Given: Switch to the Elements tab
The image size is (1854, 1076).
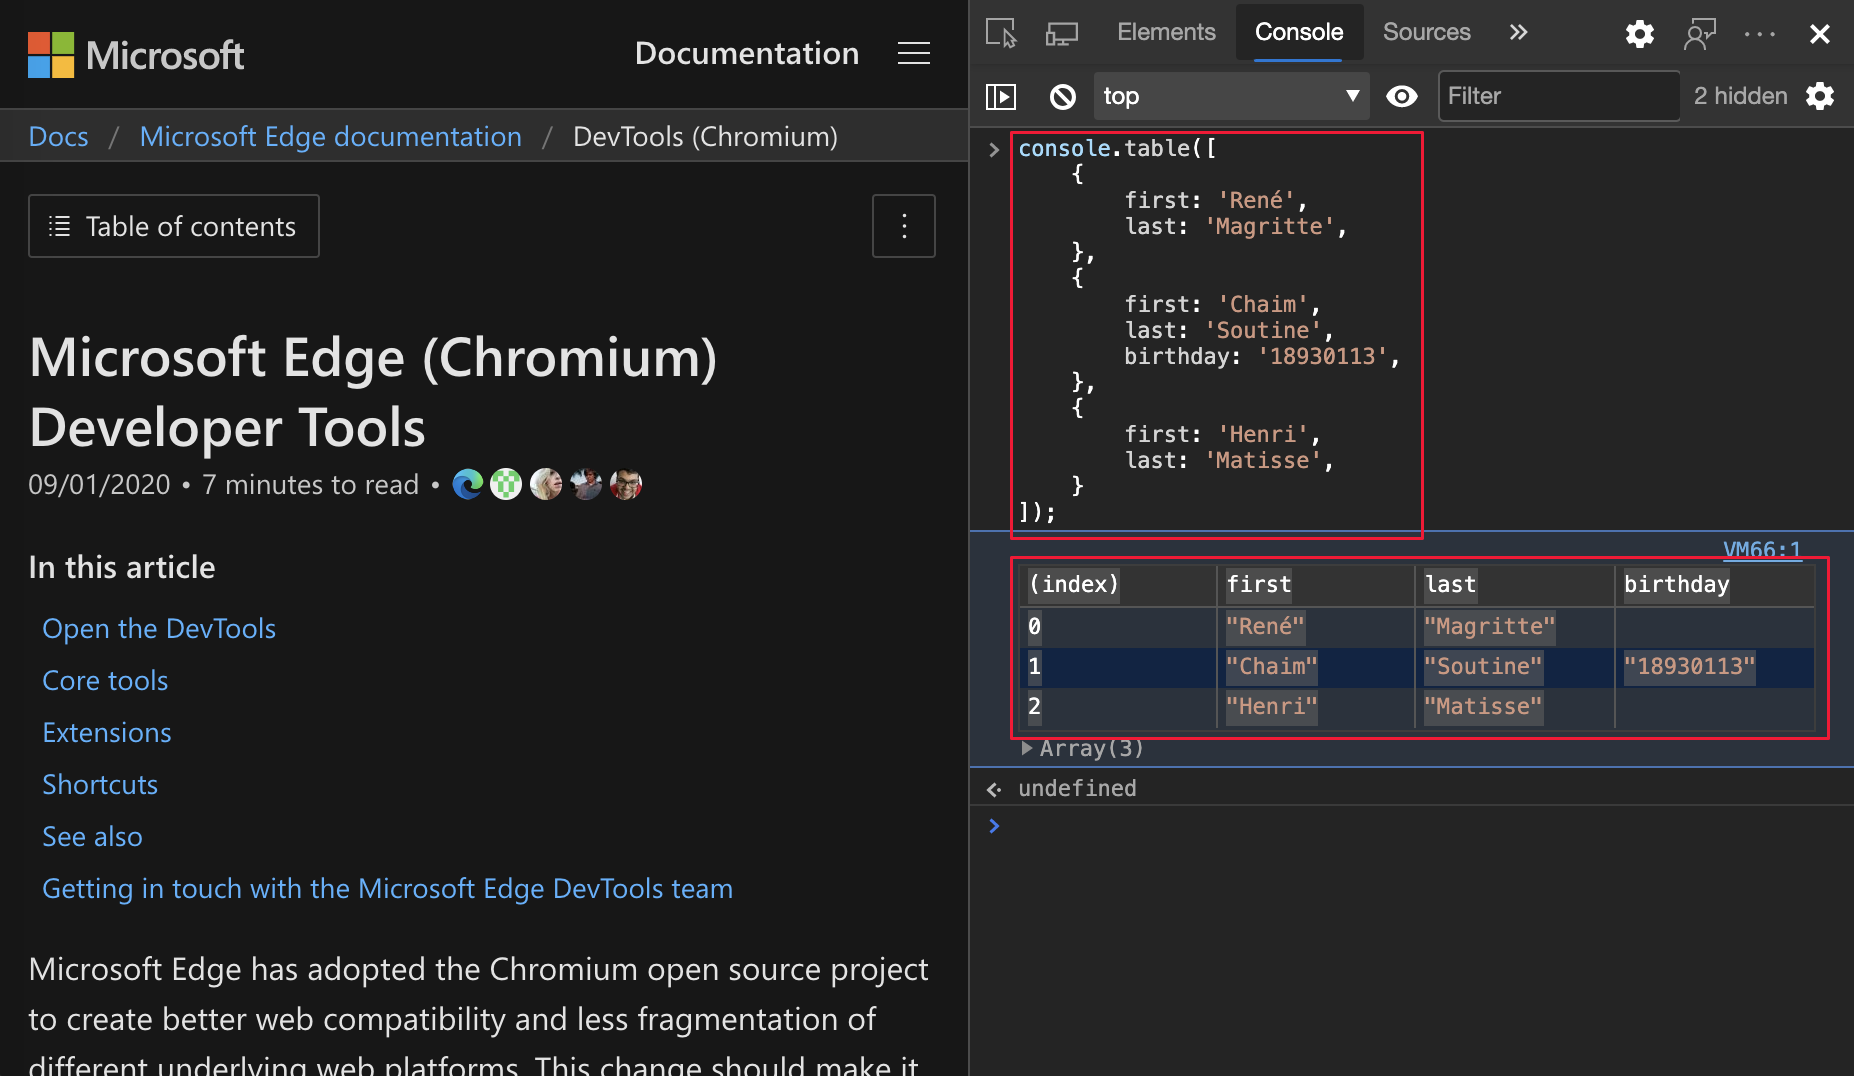Looking at the screenshot, I should pyautogui.click(x=1166, y=32).
